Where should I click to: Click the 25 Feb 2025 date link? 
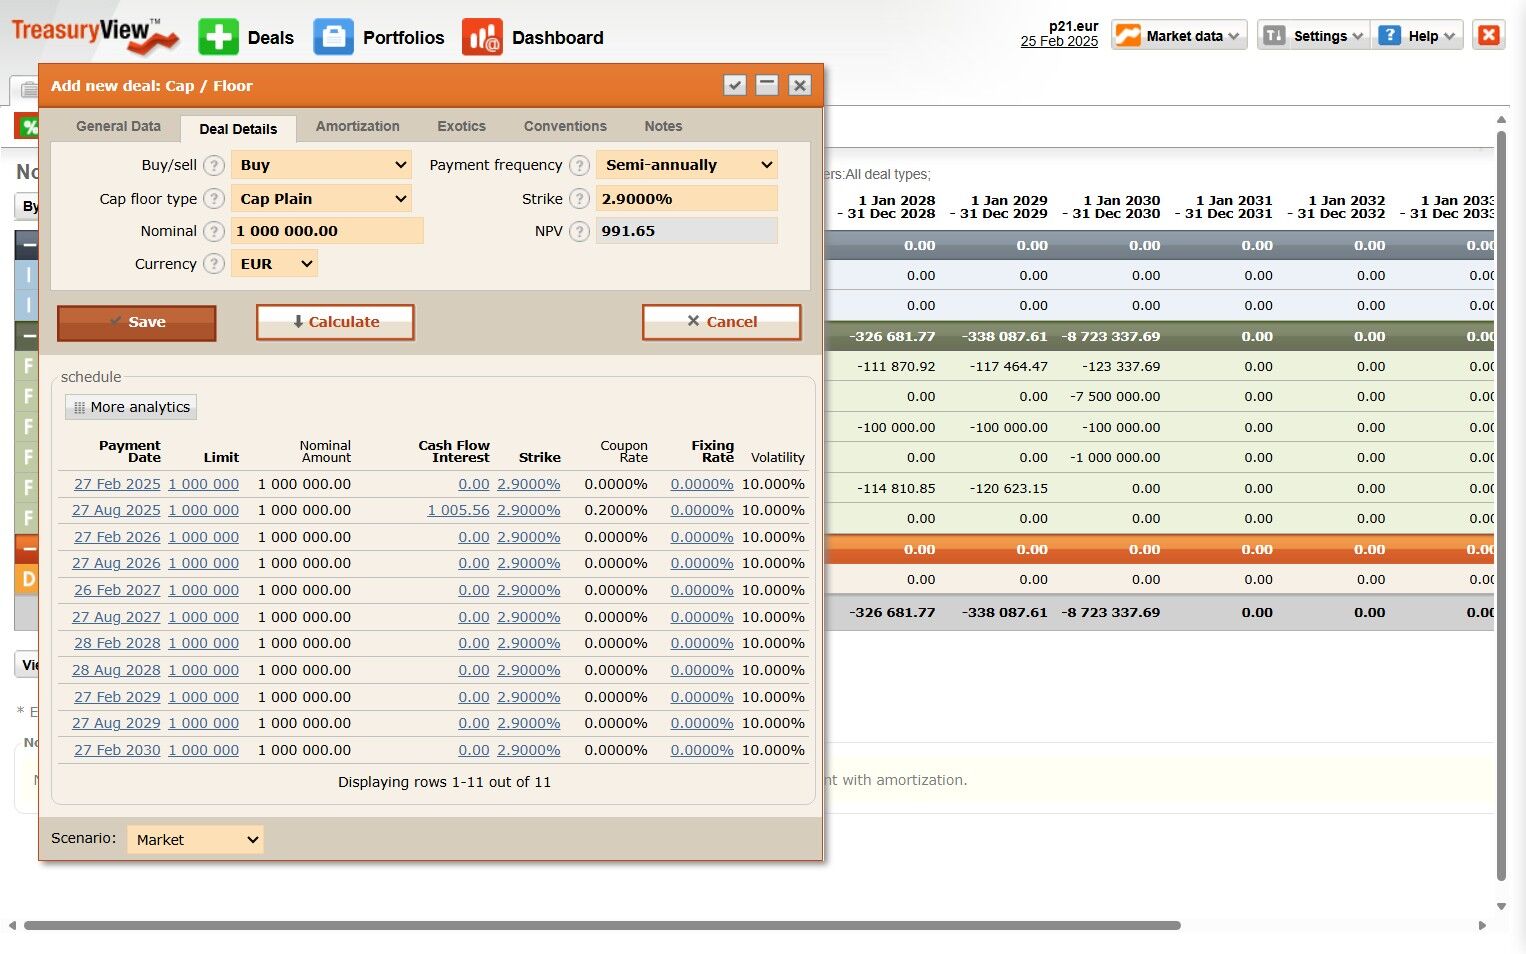tap(1059, 42)
